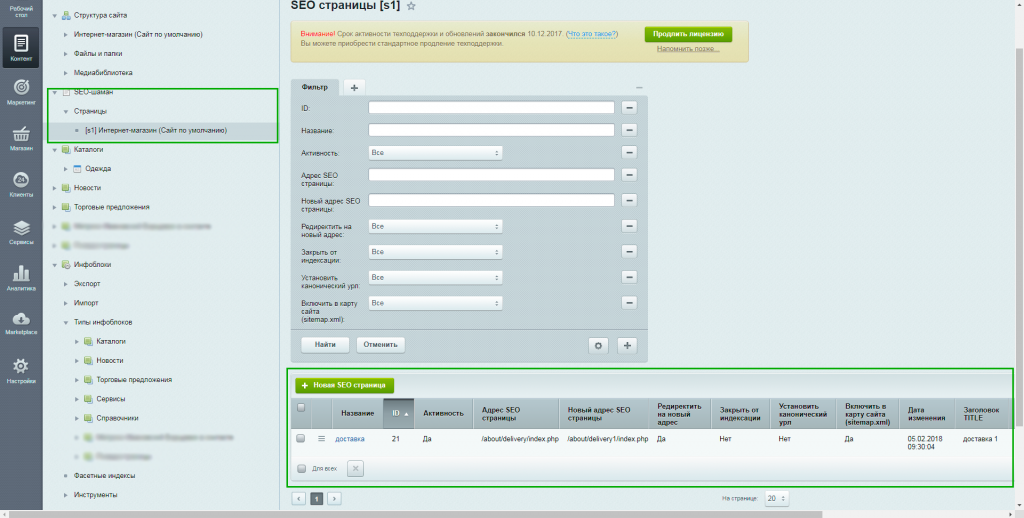Click the Новая SEO страница button
The image size is (1024, 518).
[345, 385]
